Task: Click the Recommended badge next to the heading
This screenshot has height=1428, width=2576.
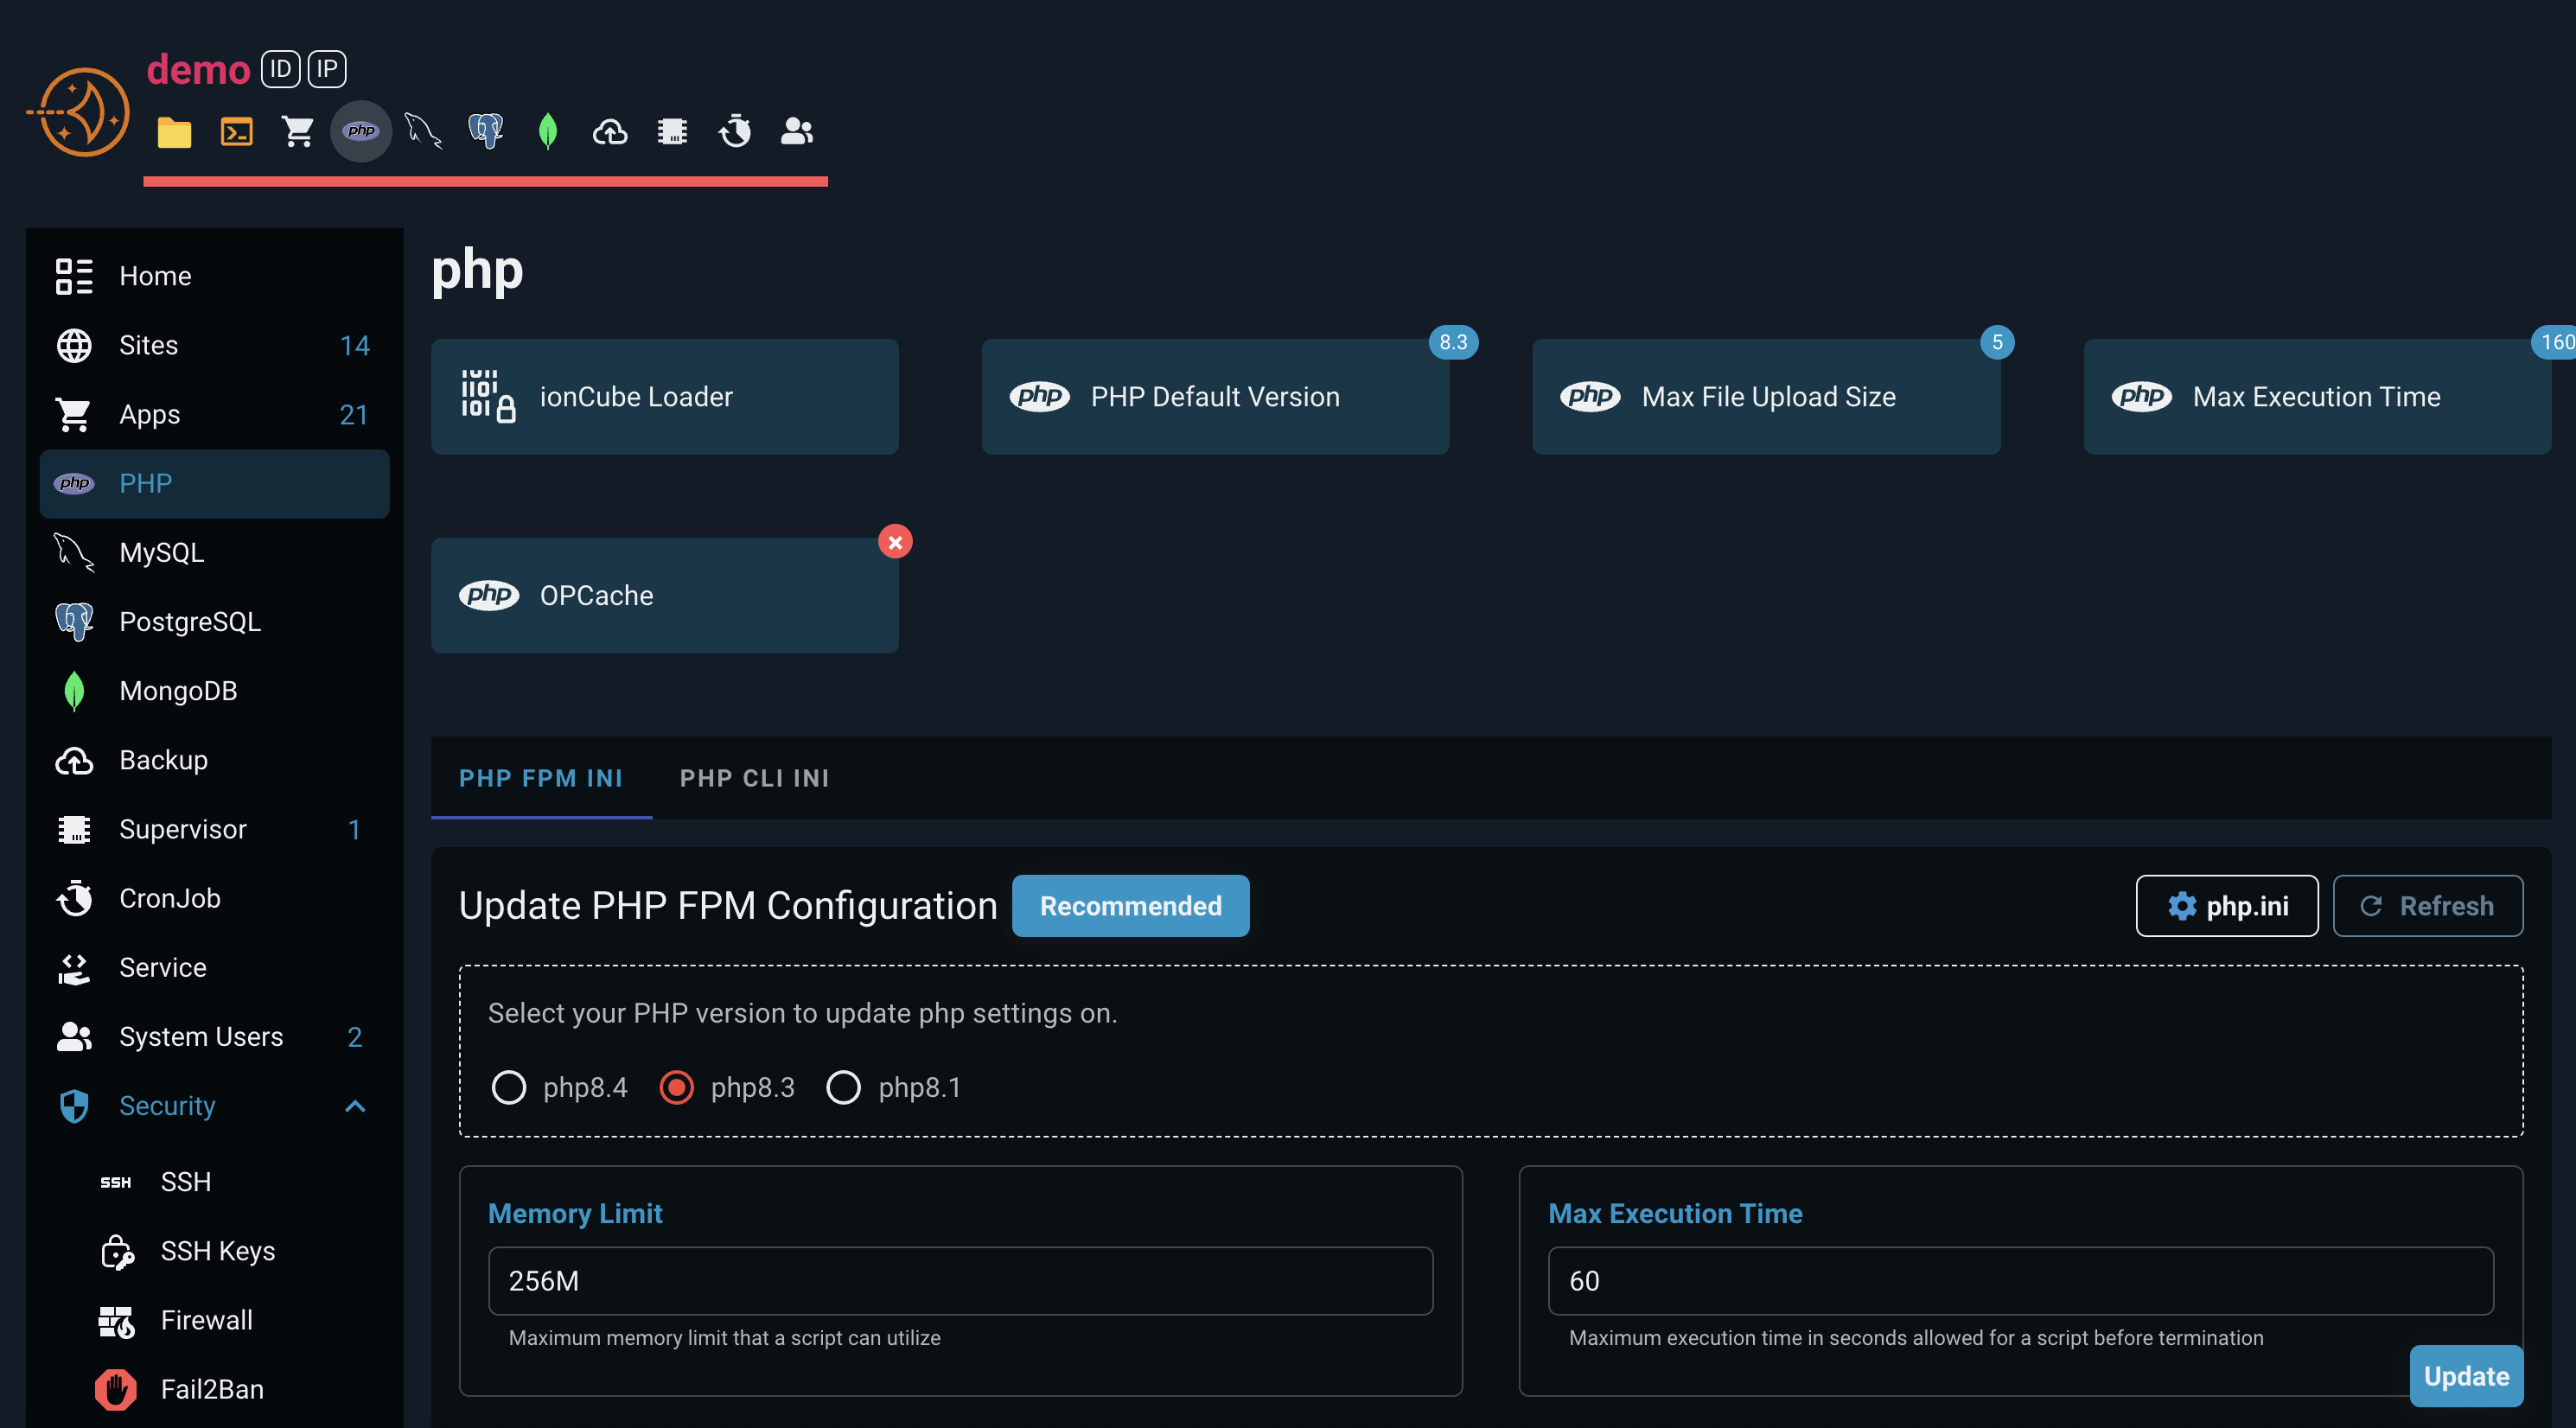Action: (1130, 906)
